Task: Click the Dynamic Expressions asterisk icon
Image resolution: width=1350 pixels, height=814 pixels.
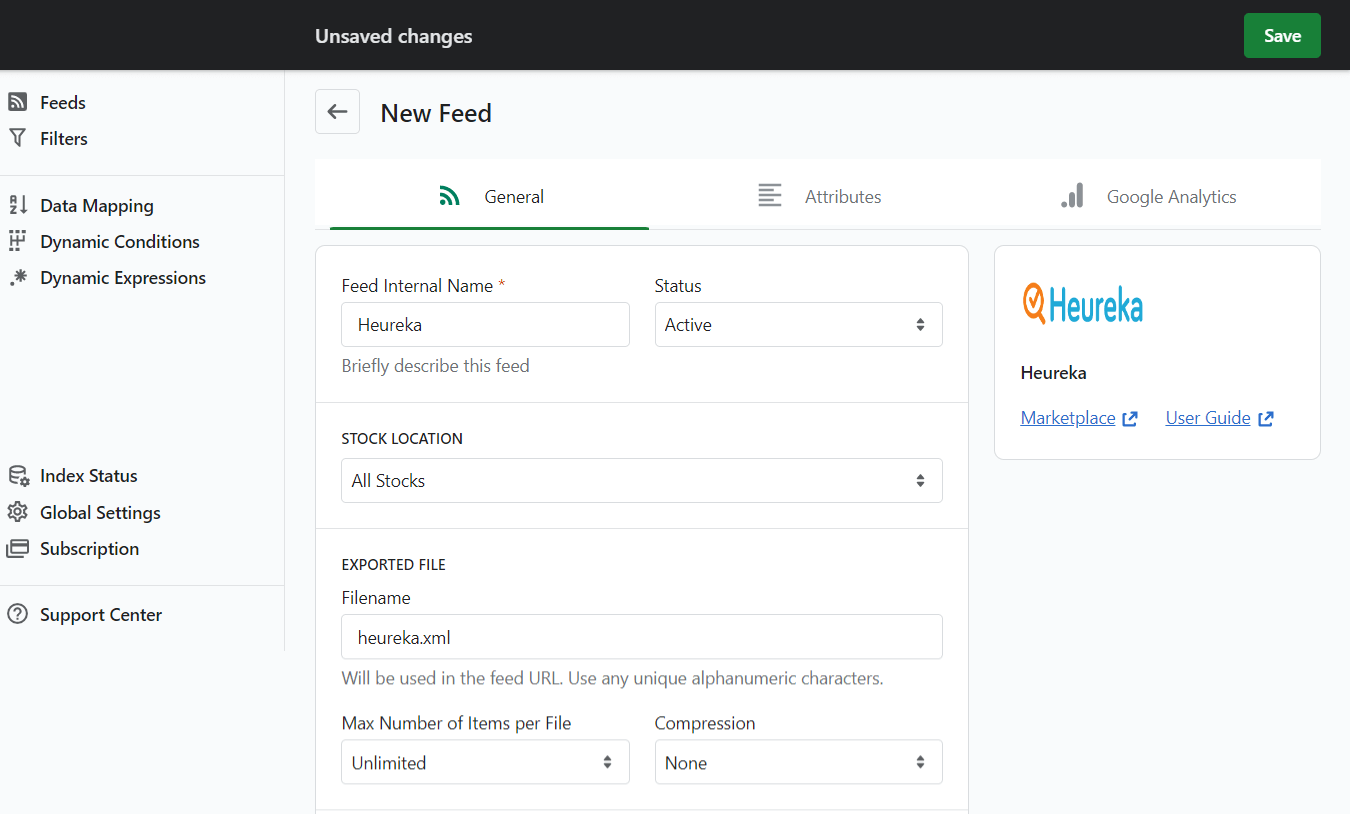Action: click(x=17, y=278)
